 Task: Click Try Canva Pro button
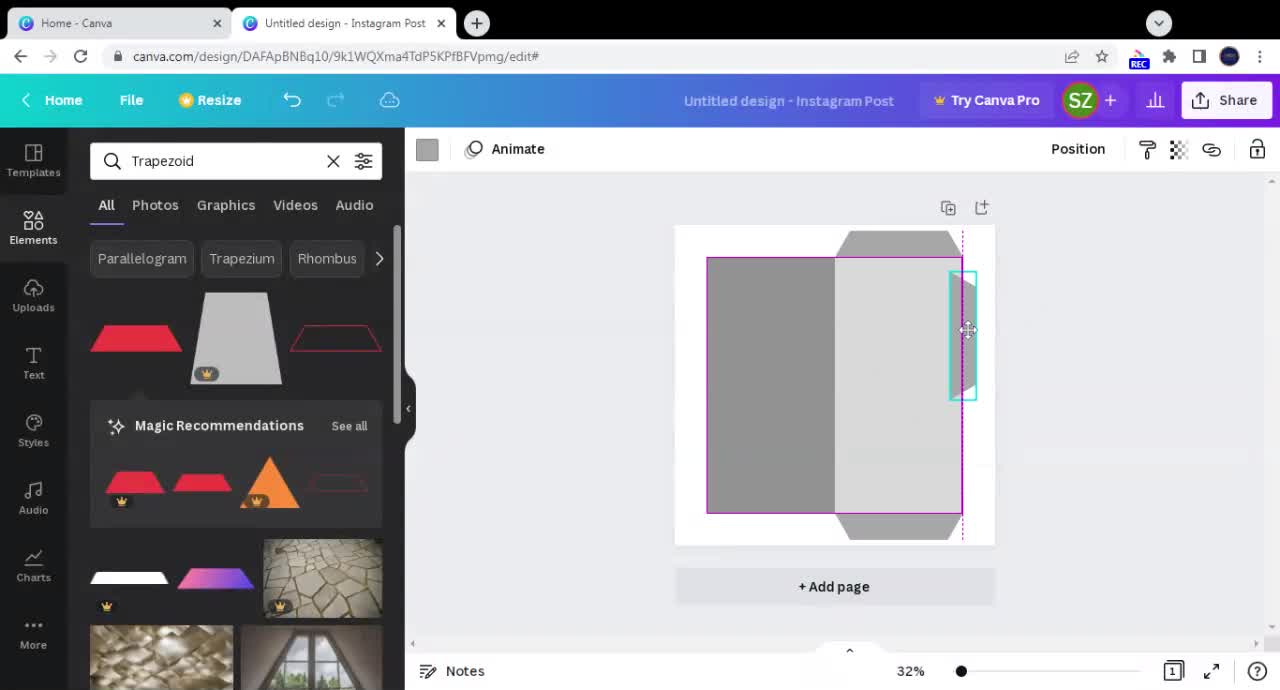pyautogui.click(x=986, y=100)
